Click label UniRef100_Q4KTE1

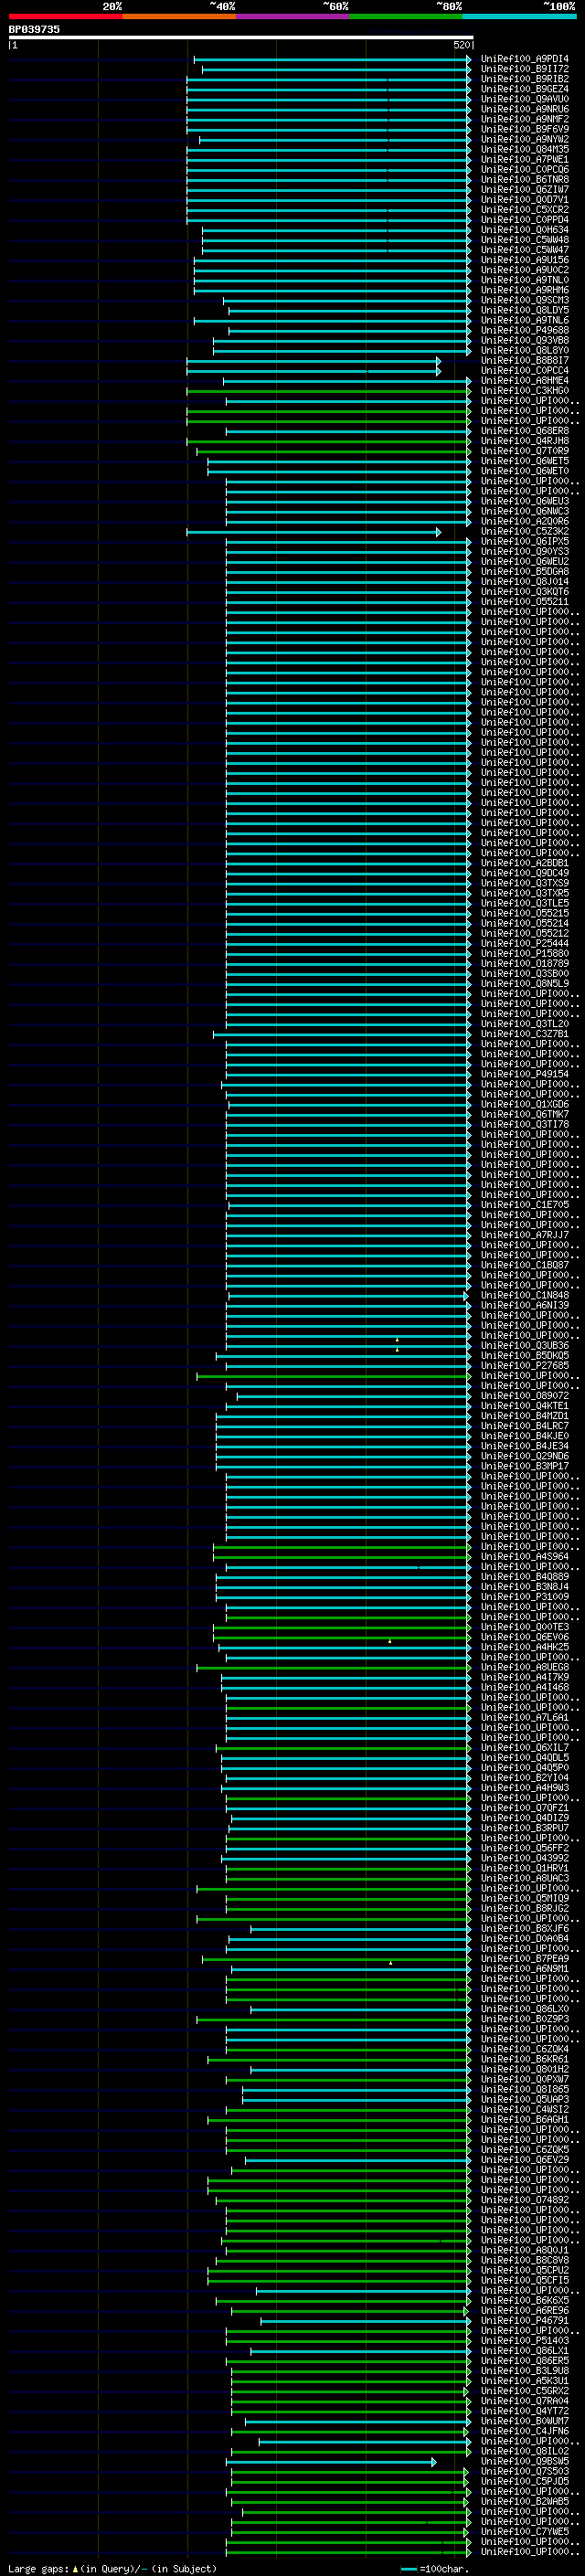tap(524, 1406)
